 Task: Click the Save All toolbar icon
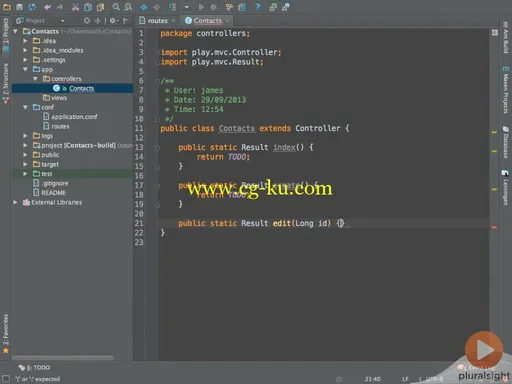click(19, 7)
